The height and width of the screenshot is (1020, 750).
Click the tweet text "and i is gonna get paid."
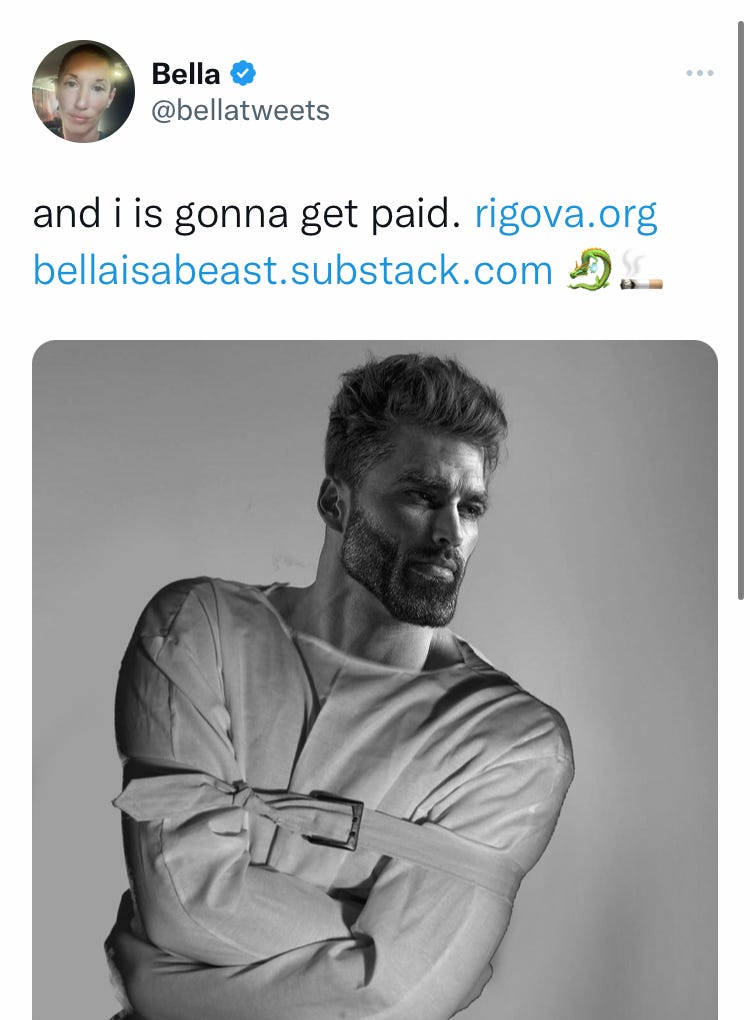click(247, 215)
